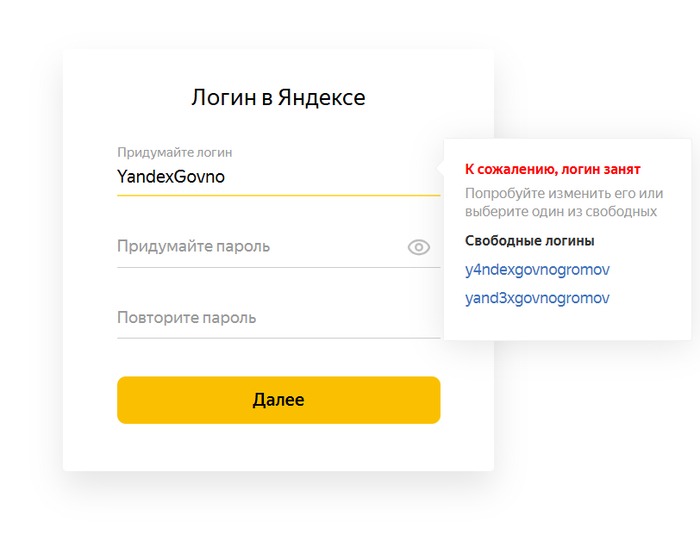Click the page background outside the form
This screenshot has height=547, width=700.
point(600,450)
